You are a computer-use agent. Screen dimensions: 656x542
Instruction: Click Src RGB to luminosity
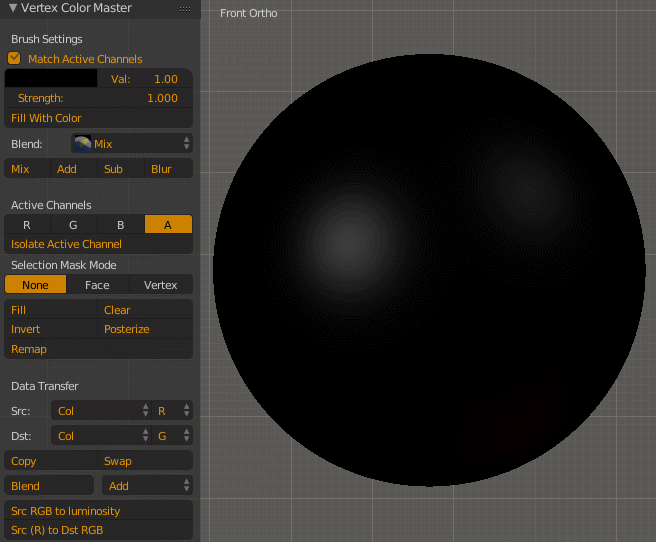point(98,511)
